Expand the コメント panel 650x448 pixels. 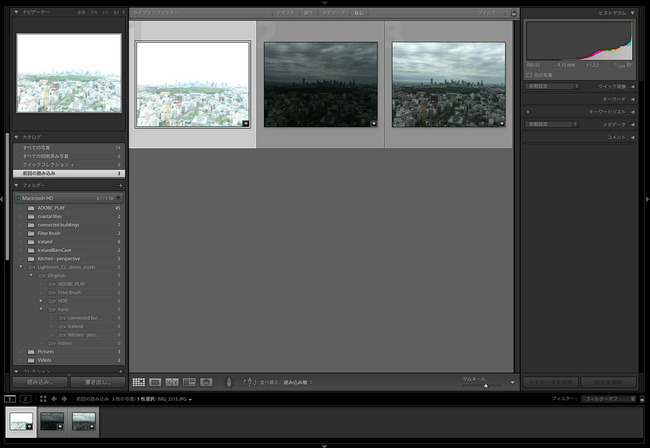[x=633, y=137]
